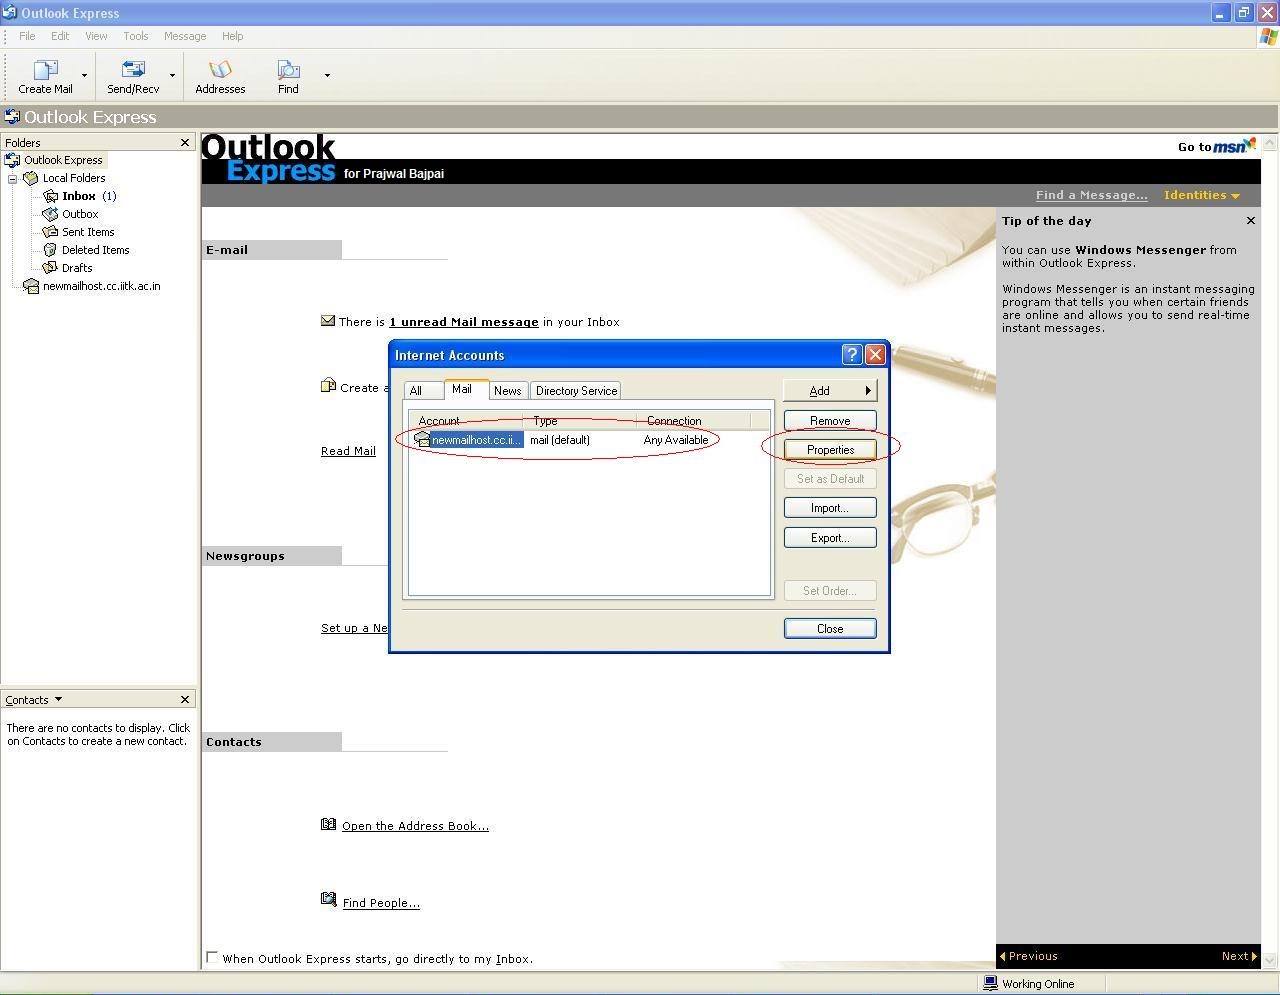Click the Drafts folder icon
The image size is (1280, 995).
pos(50,268)
